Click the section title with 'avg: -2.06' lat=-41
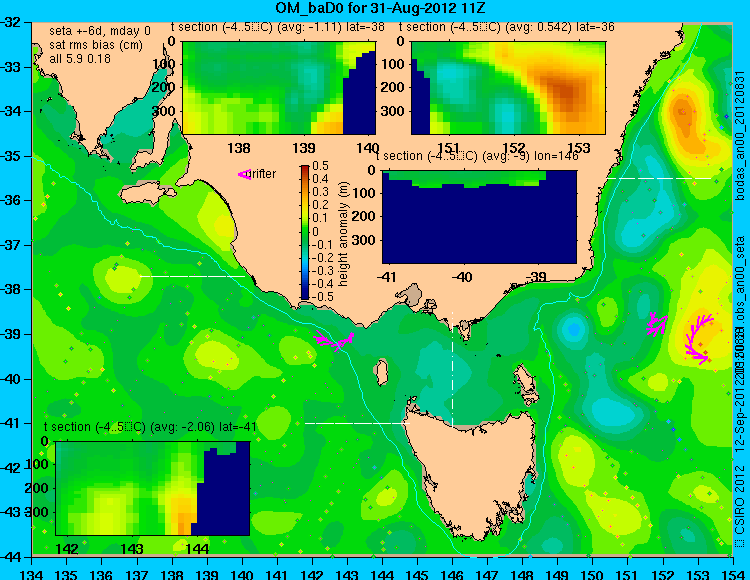This screenshot has height=580, width=750. click(x=150, y=427)
